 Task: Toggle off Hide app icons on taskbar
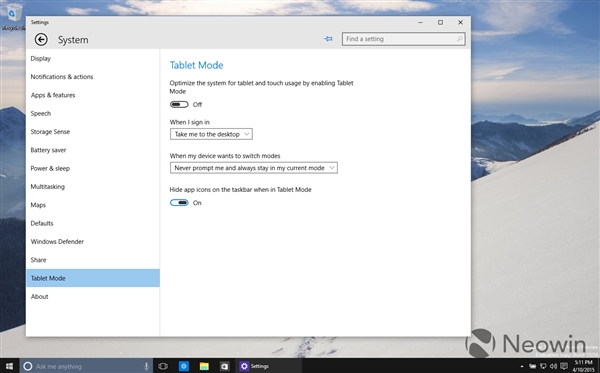179,203
